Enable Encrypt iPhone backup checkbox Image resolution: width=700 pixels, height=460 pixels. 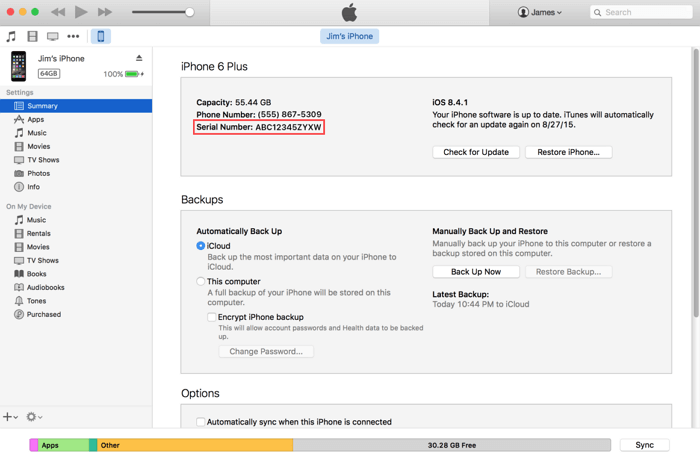(x=212, y=317)
